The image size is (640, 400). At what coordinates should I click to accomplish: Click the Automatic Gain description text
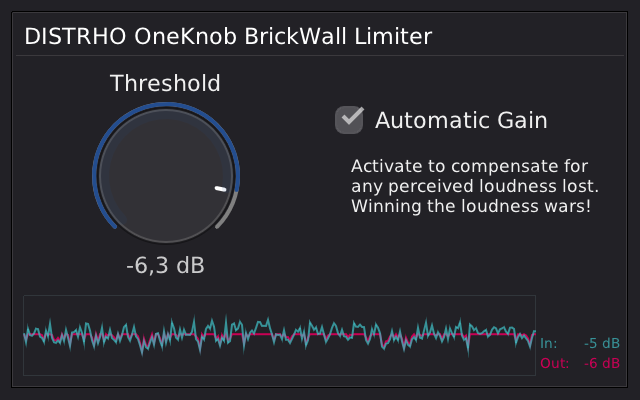pos(475,186)
